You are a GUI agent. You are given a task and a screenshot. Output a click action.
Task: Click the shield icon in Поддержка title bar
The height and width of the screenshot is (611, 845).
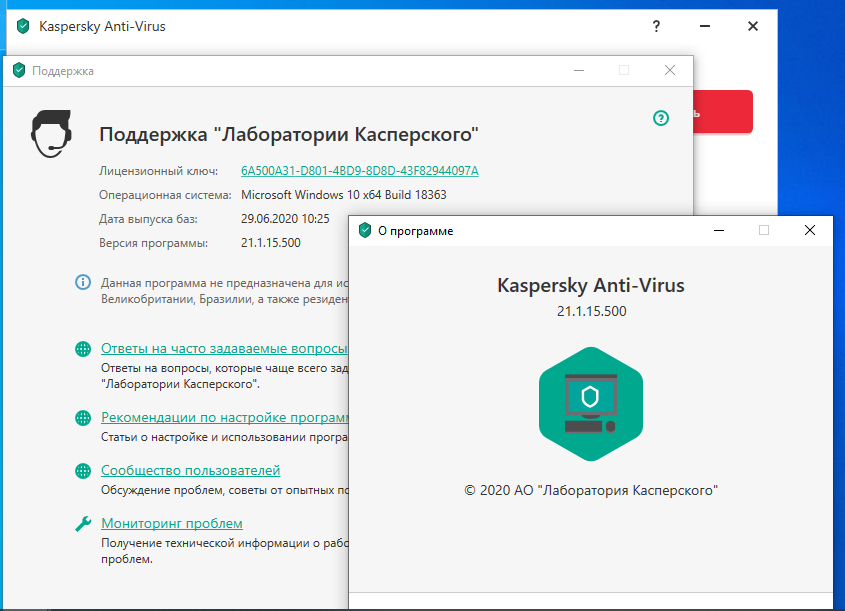click(x=18, y=71)
